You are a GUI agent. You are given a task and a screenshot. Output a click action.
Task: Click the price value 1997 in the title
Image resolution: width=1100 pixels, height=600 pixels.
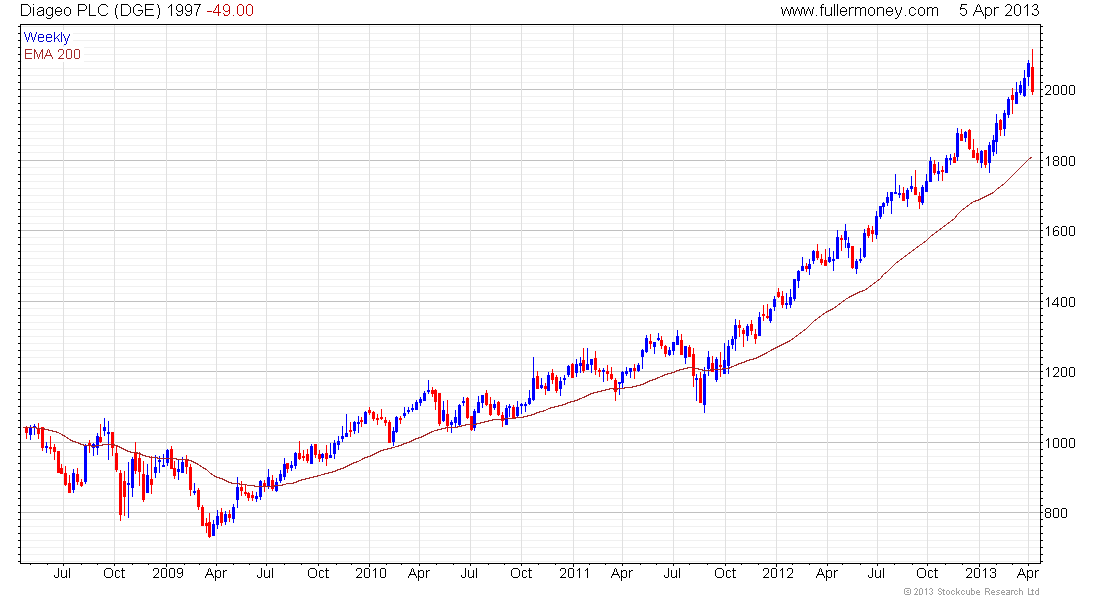185,11
